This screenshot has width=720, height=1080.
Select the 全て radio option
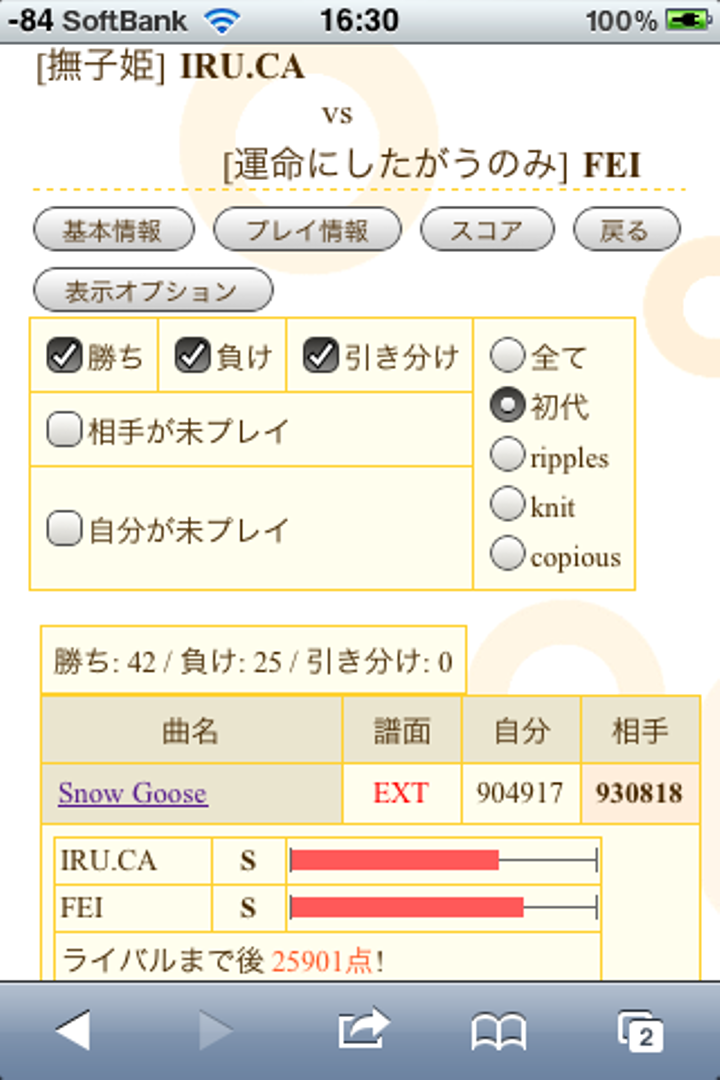(508, 355)
